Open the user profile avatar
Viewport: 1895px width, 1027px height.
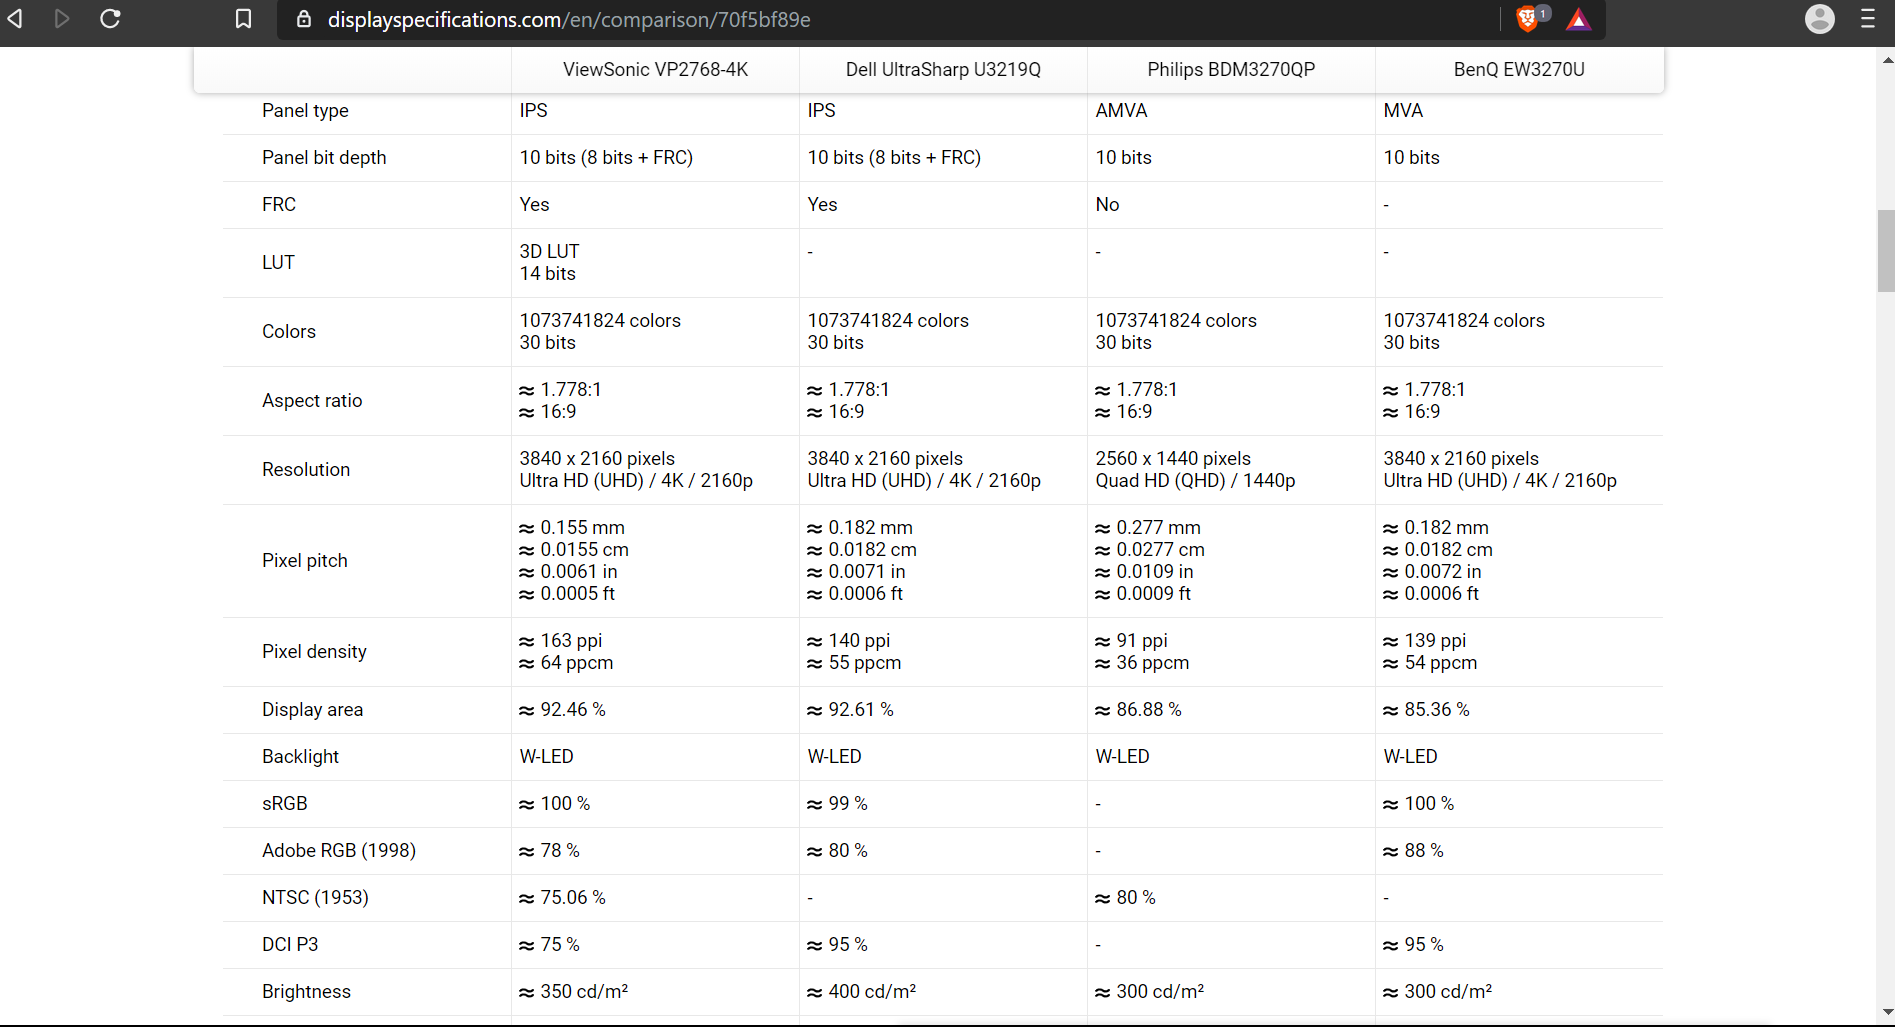pyautogui.click(x=1820, y=19)
